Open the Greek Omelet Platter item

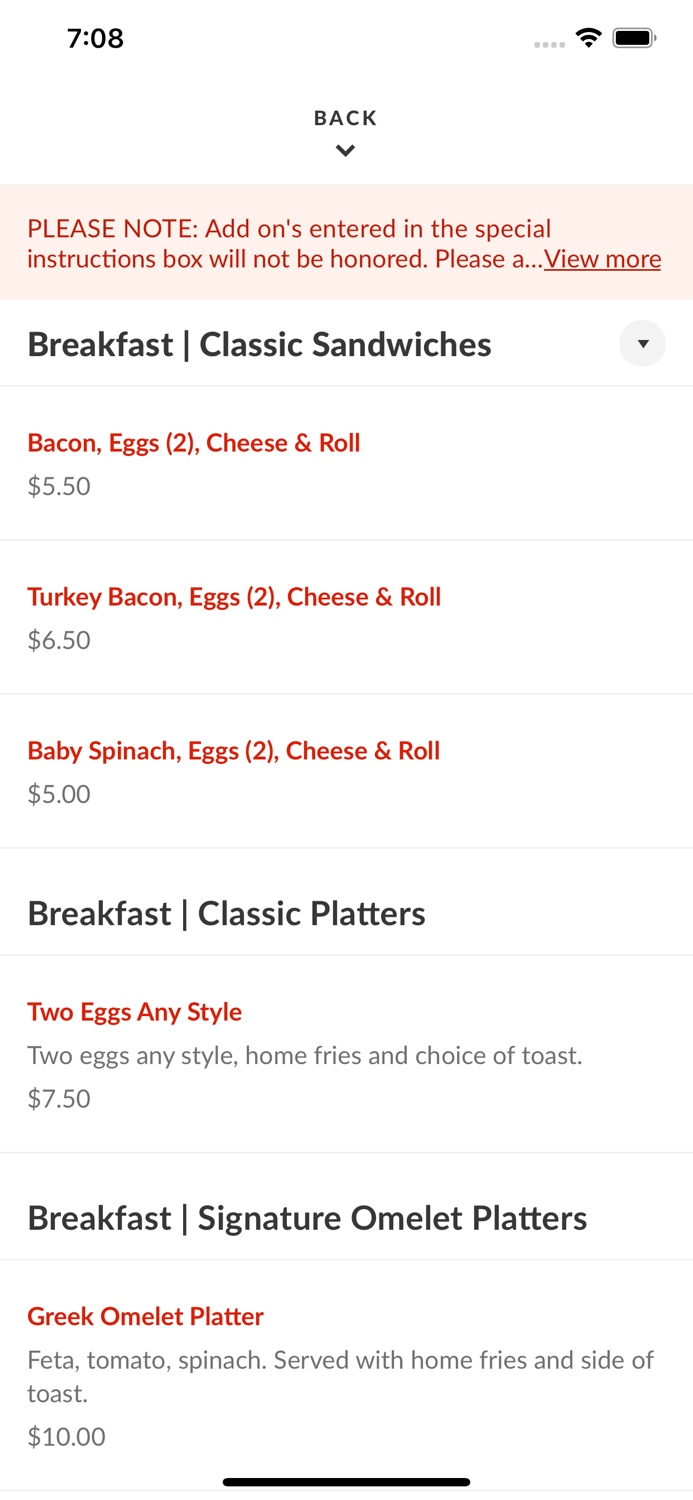point(145,1317)
